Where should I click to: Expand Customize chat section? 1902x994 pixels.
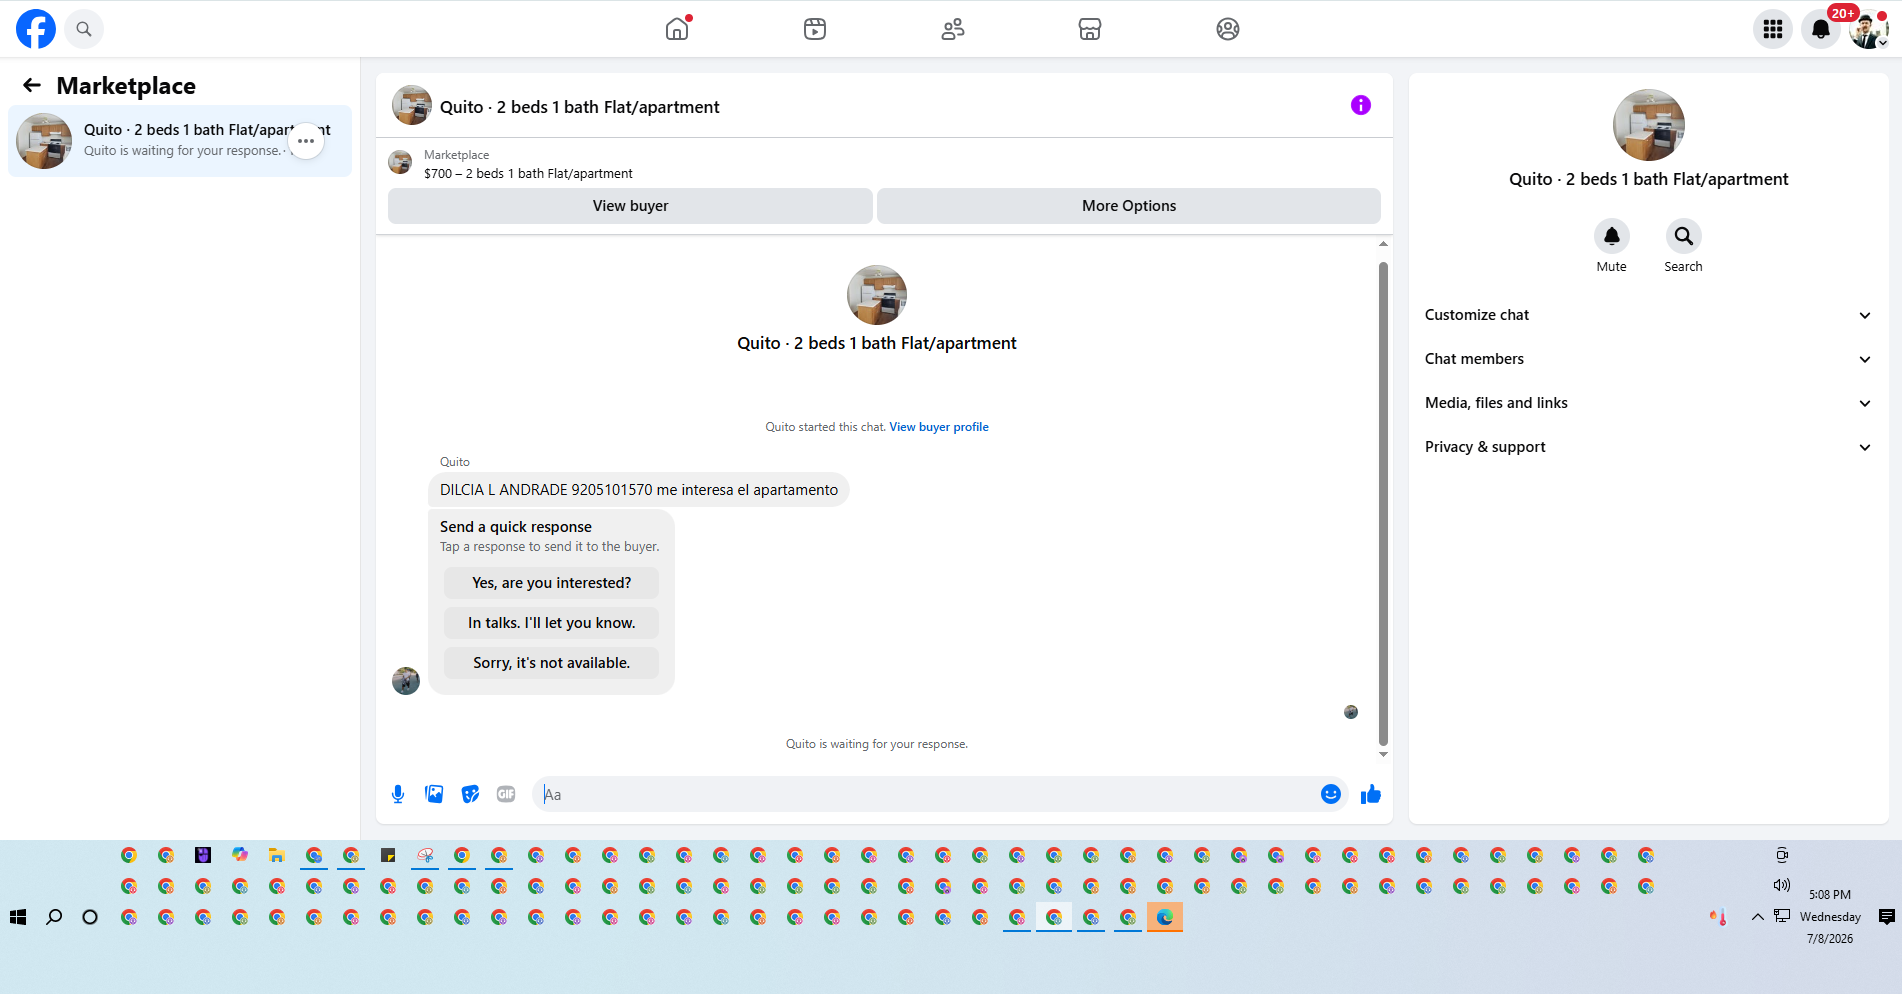[1649, 315]
